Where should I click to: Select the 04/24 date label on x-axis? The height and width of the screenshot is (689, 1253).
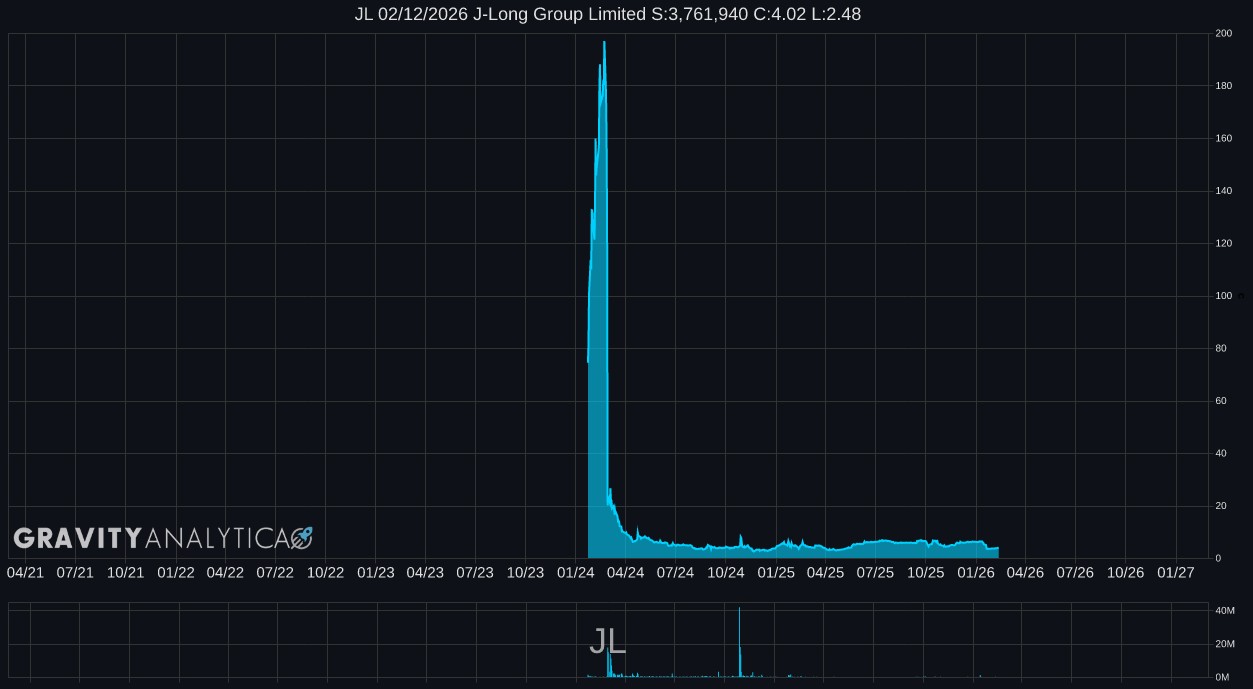pyautogui.click(x=625, y=573)
